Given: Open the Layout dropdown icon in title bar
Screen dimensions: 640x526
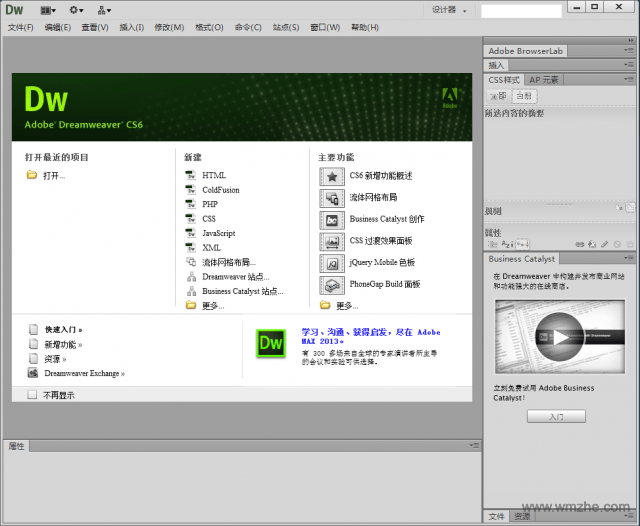Looking at the screenshot, I should 48,10.
